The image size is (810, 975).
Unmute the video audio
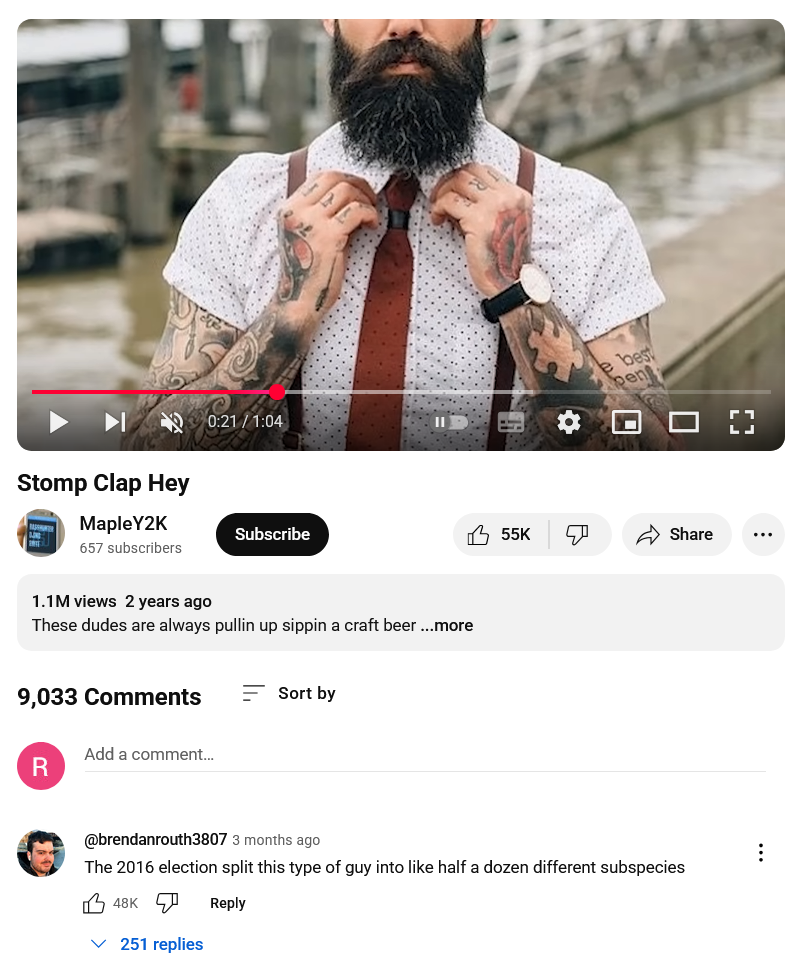(x=172, y=422)
